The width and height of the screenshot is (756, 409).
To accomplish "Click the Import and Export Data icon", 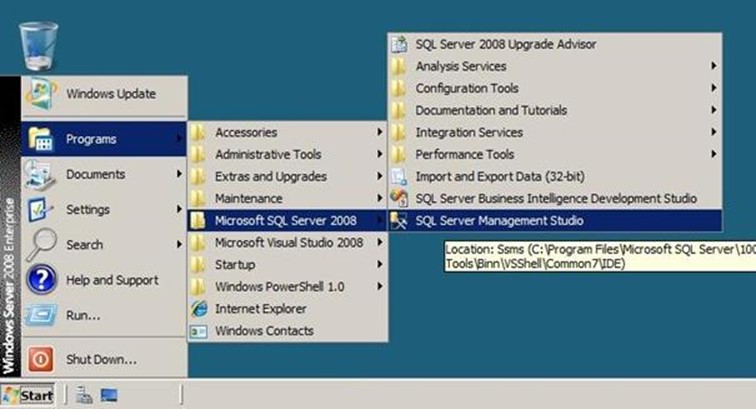I will coord(399,177).
